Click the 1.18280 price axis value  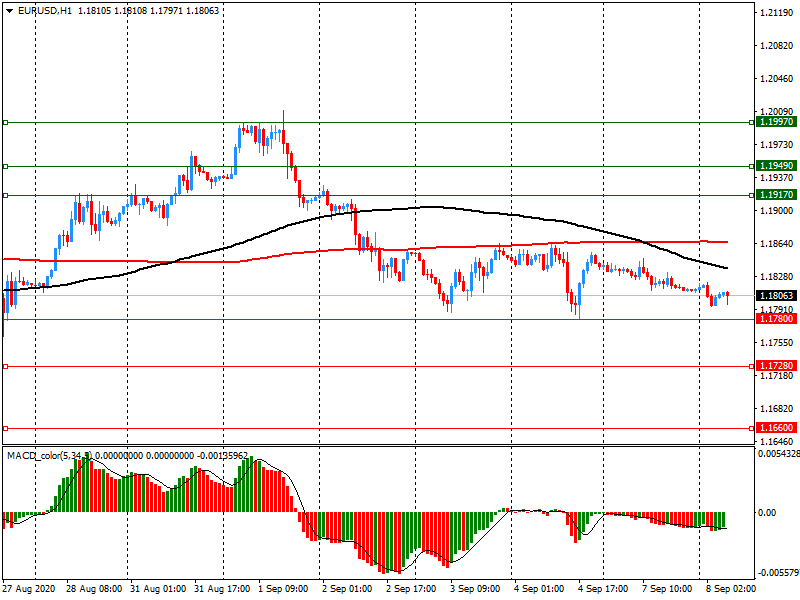[777, 277]
